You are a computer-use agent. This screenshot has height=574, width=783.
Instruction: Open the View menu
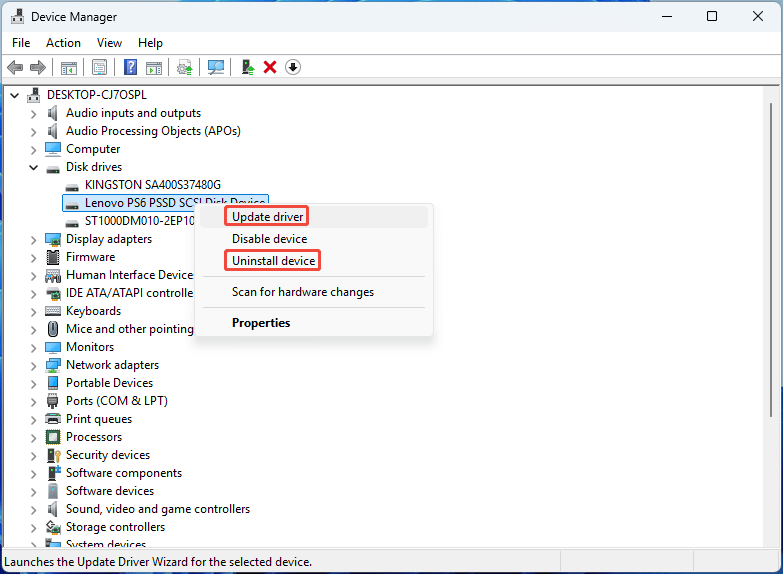(x=109, y=43)
